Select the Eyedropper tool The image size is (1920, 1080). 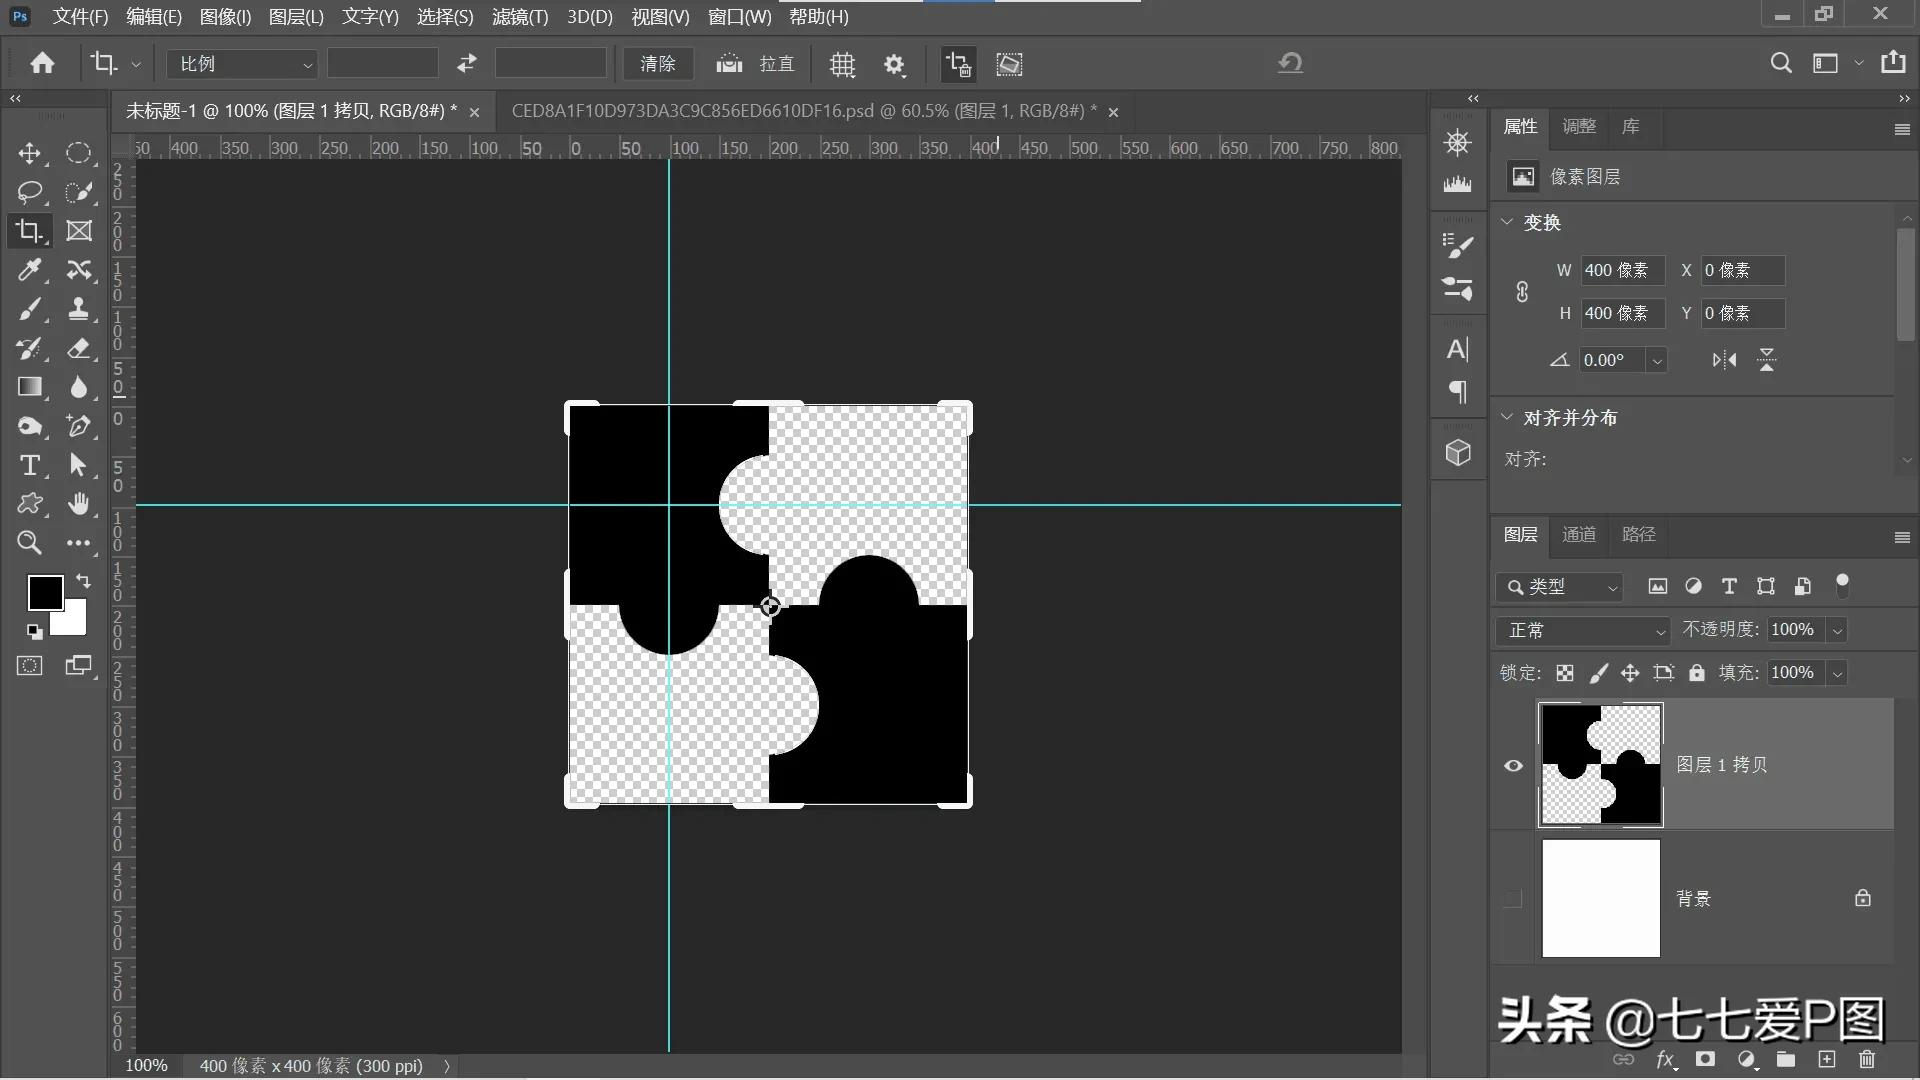click(x=29, y=270)
